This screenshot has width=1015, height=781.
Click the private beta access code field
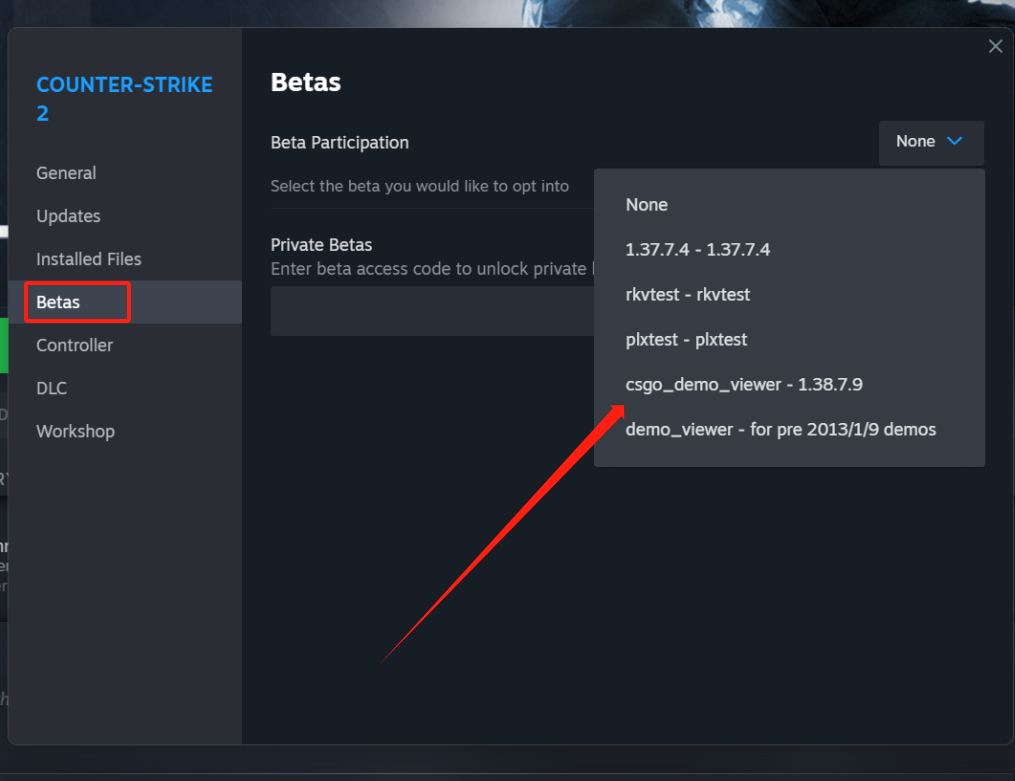coord(431,312)
